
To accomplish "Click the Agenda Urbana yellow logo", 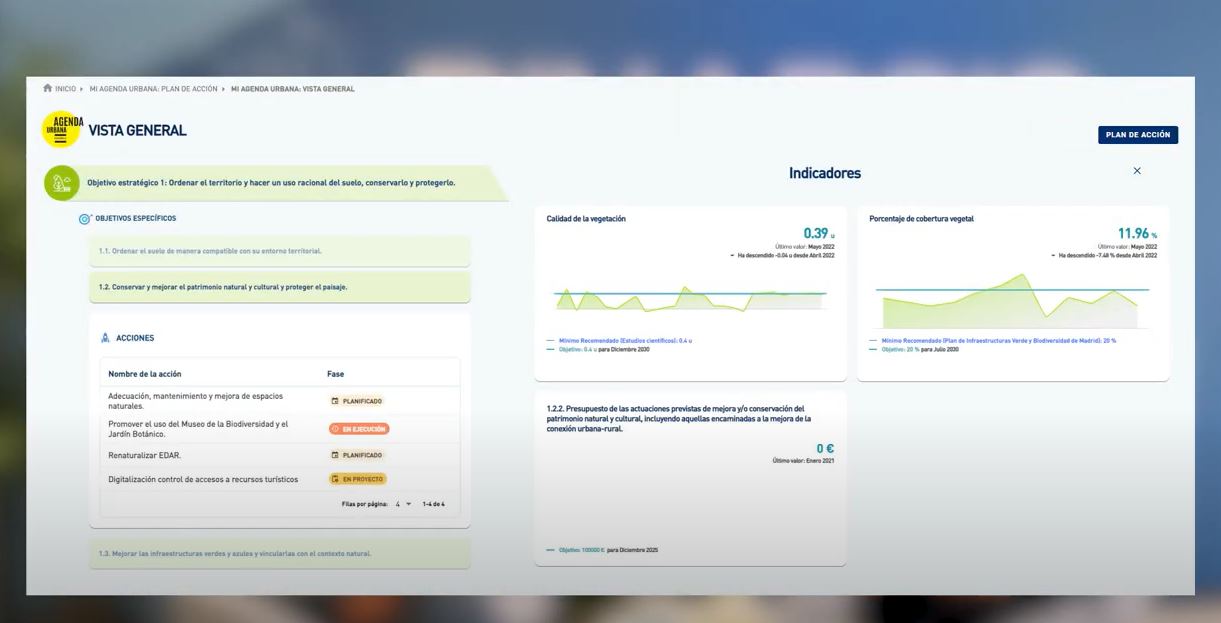I will (x=62, y=130).
